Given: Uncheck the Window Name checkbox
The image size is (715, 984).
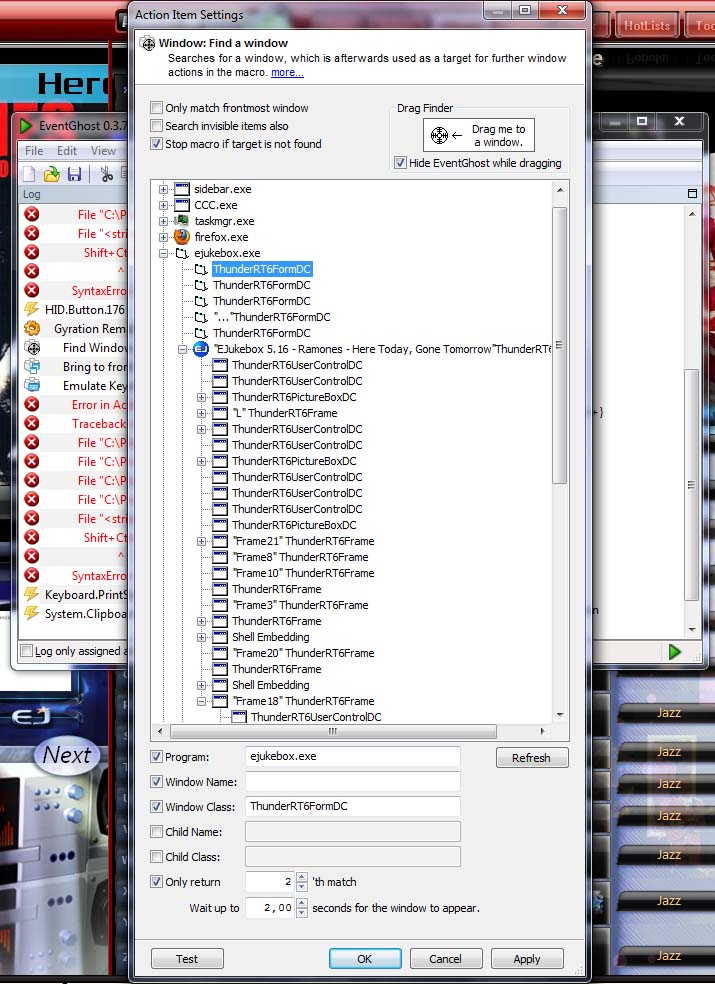Looking at the screenshot, I should (156, 782).
